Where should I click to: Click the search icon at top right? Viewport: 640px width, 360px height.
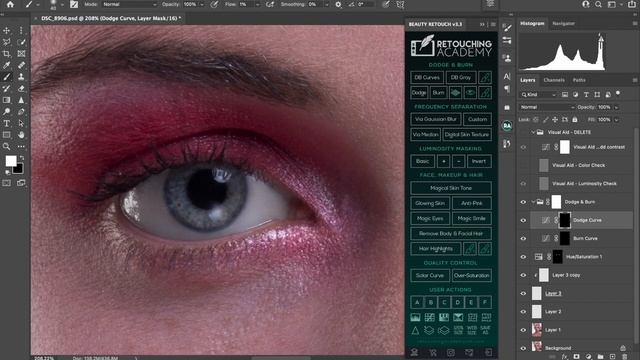pyautogui.click(x=598, y=4)
